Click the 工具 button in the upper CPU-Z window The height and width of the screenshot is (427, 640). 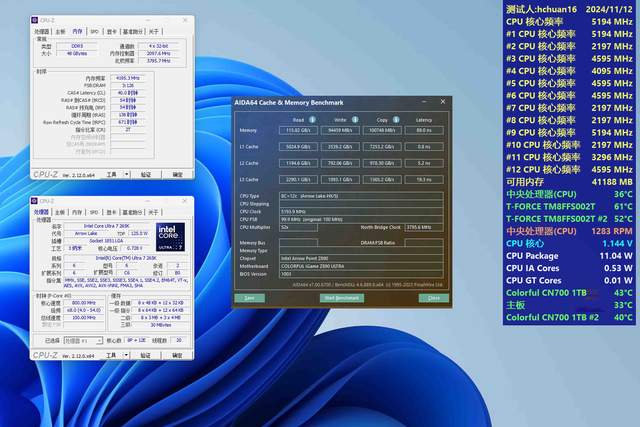tap(111, 175)
